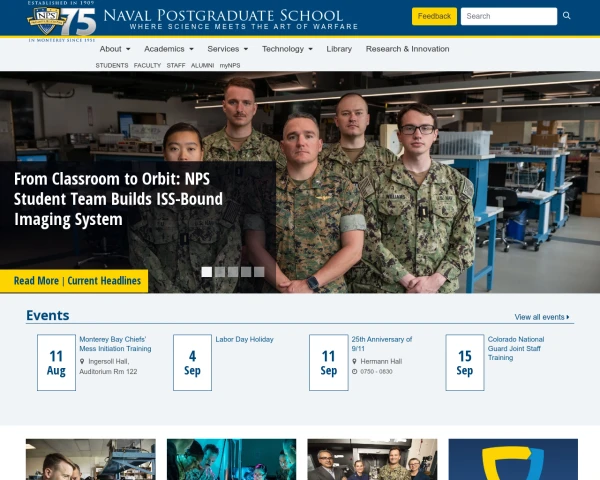Expand the Technology dropdown menu
The width and height of the screenshot is (600, 480).
[x=287, y=49]
